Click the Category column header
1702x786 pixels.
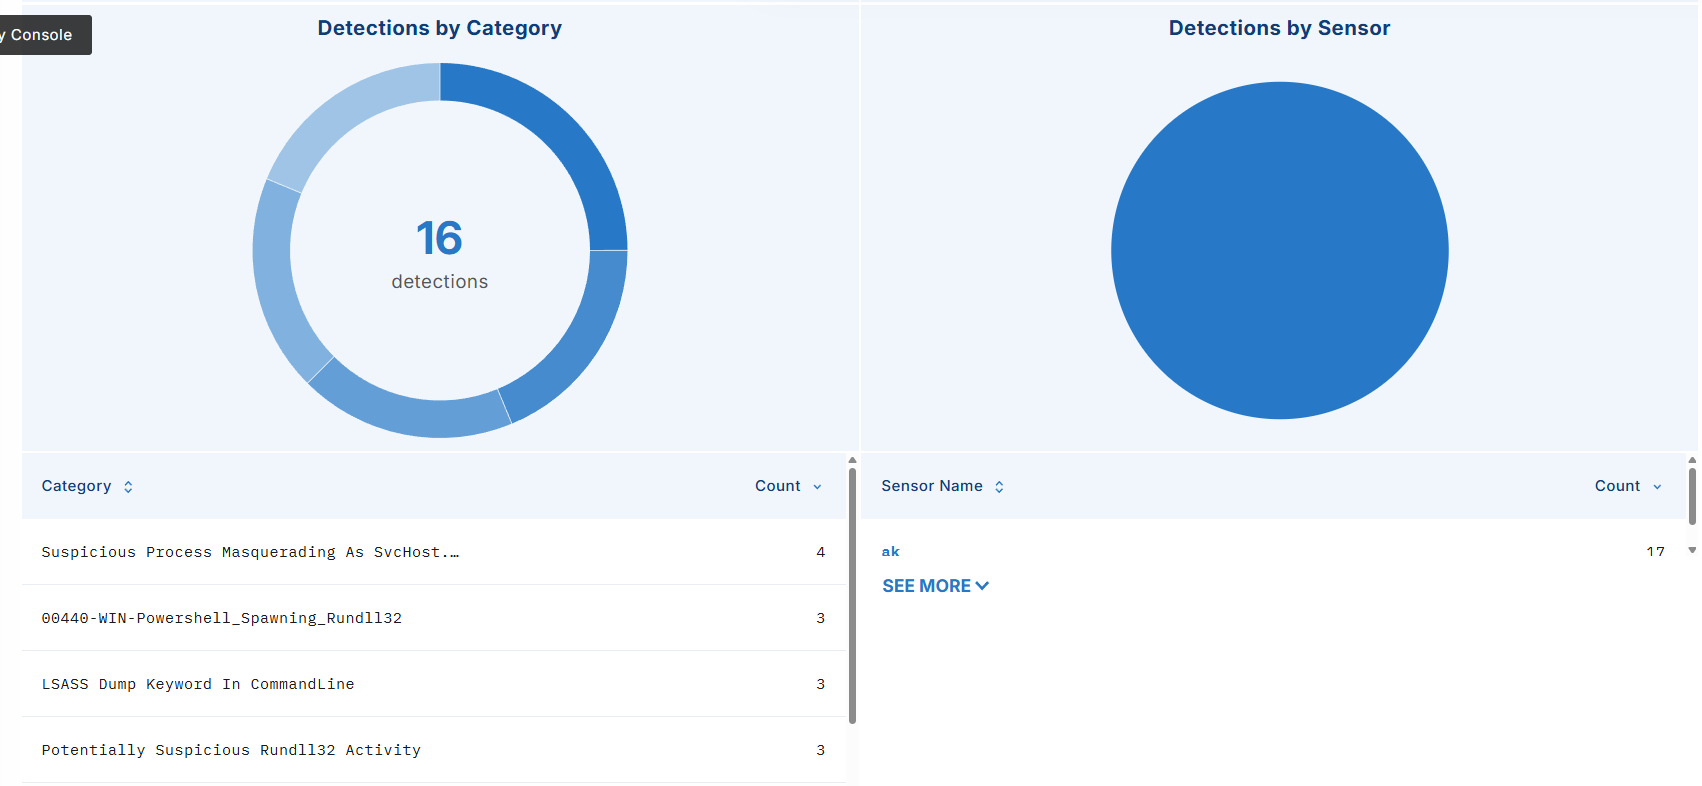[x=76, y=486]
